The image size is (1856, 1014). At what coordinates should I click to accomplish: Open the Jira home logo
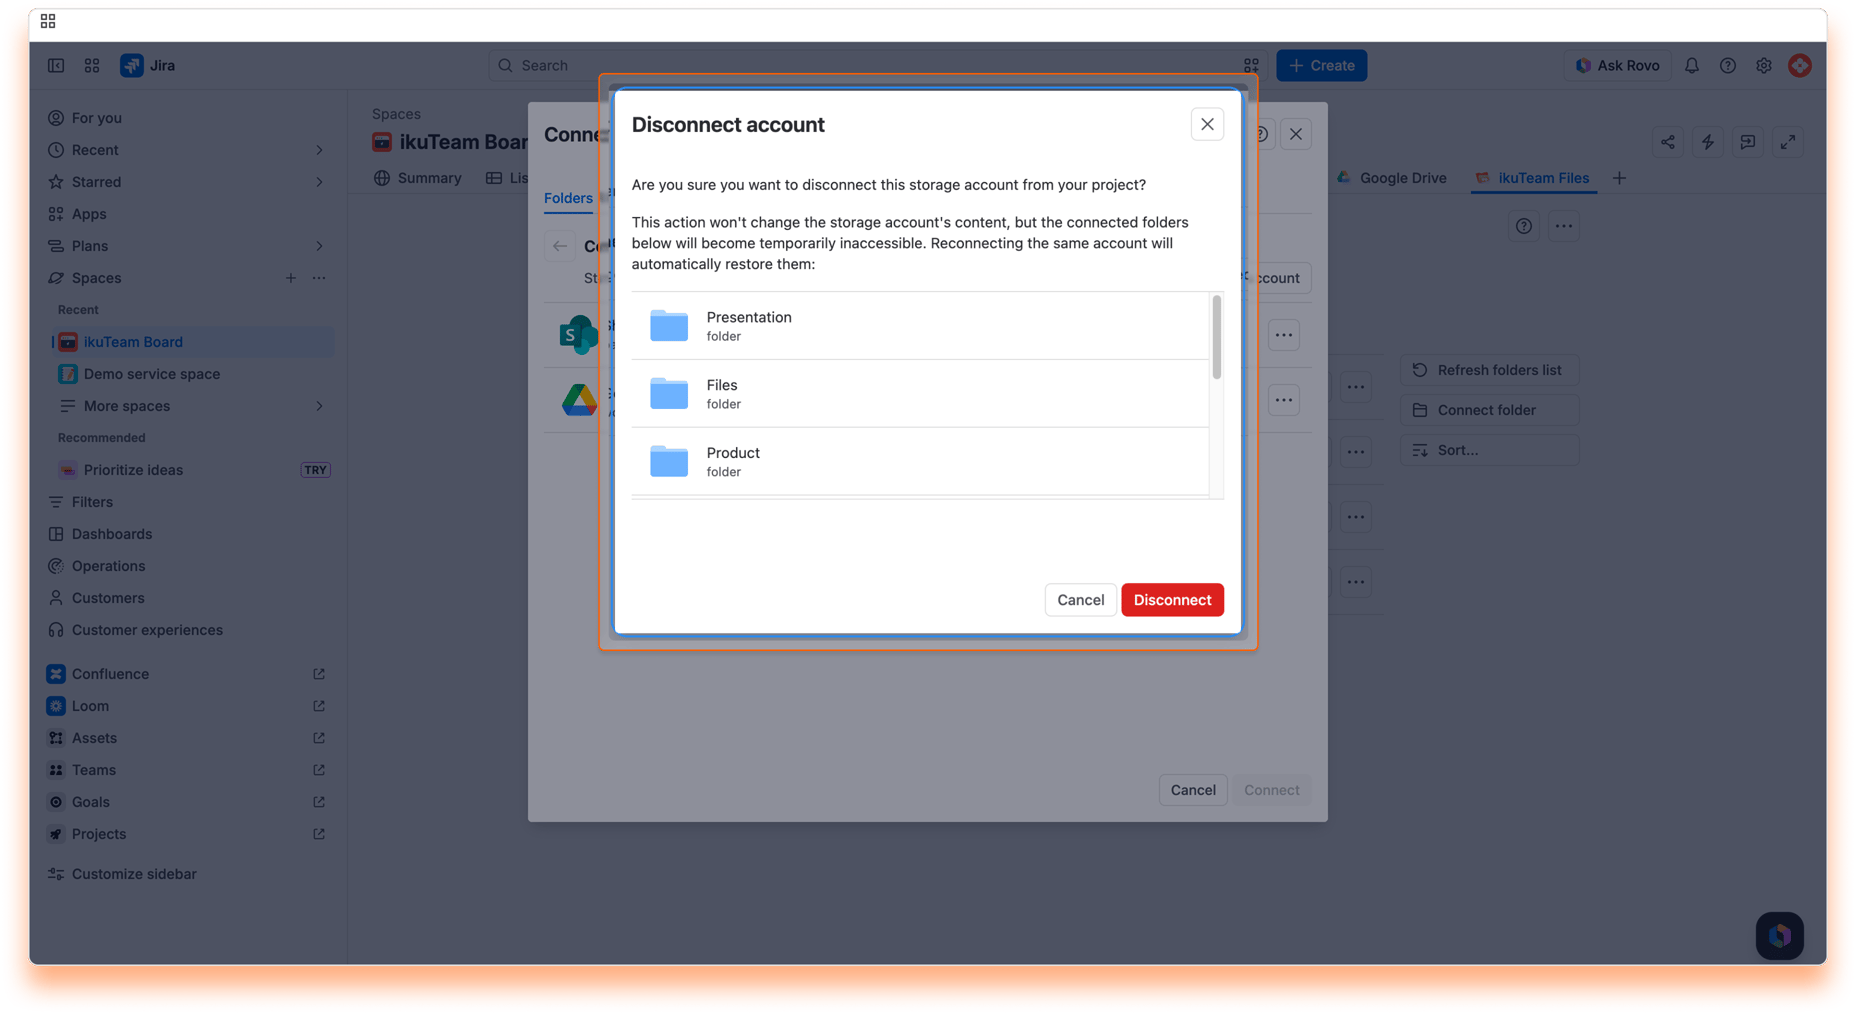pos(148,65)
